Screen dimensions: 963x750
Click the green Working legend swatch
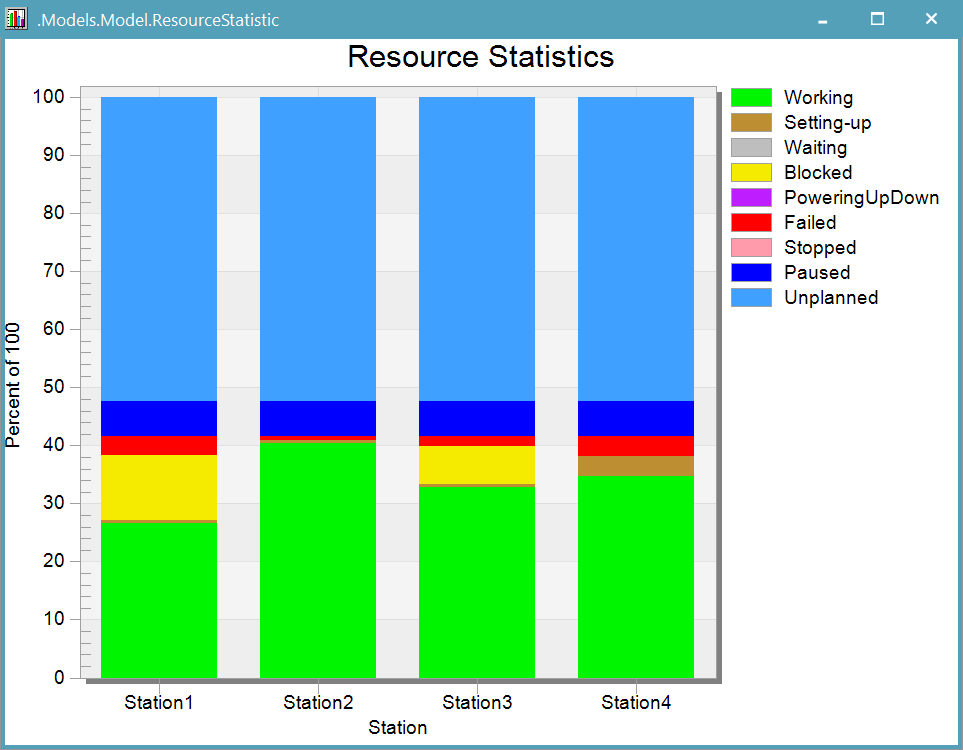[751, 98]
